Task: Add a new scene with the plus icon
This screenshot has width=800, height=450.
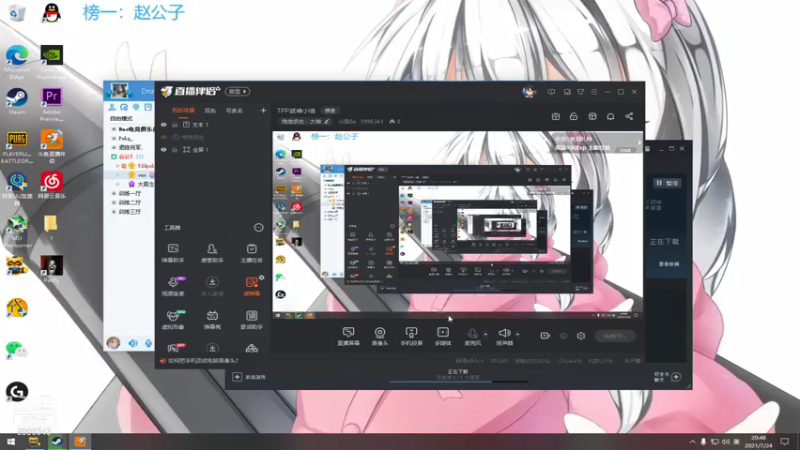Action: [263, 110]
